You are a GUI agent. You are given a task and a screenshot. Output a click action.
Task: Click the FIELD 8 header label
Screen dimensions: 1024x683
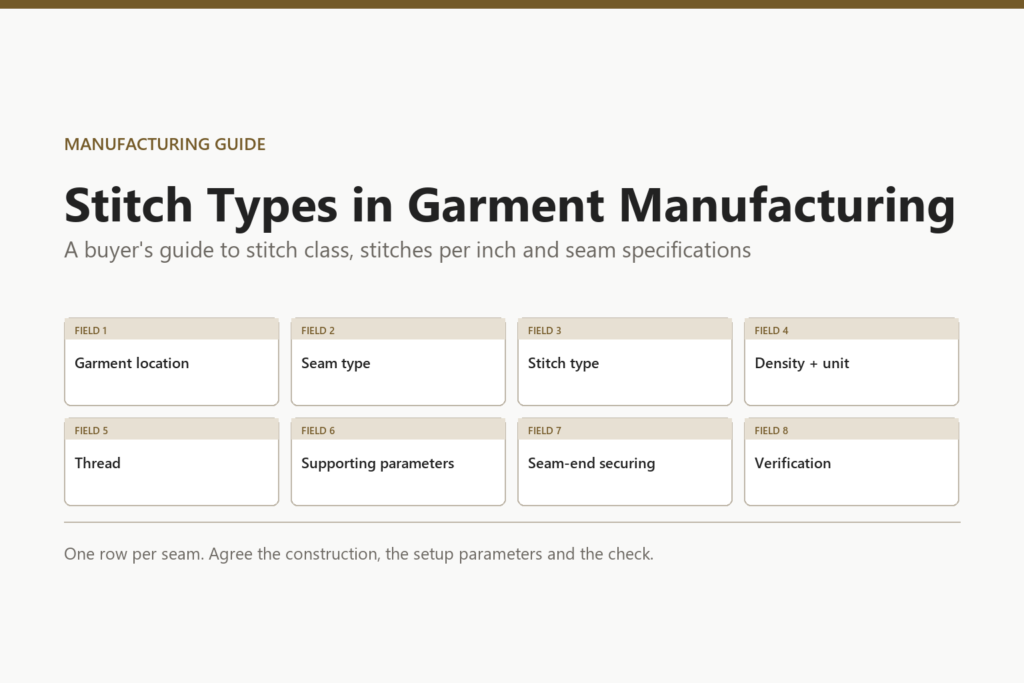771,430
